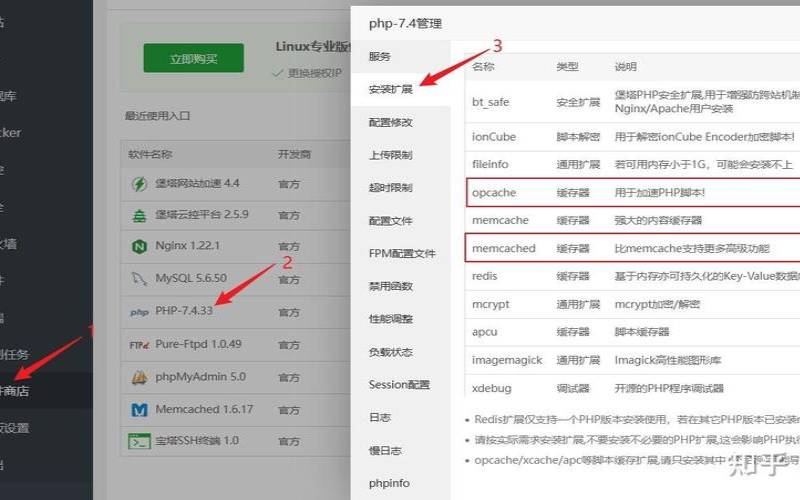Click the PHP-7.4.33 php icon

click(139, 312)
